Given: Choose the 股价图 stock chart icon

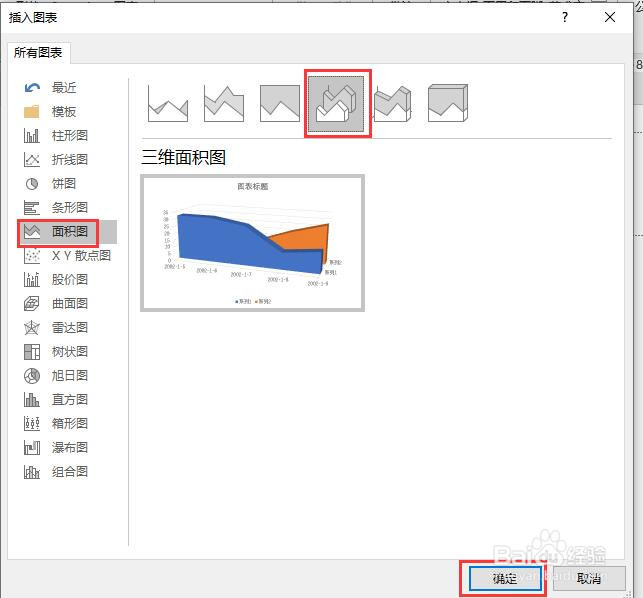Looking at the screenshot, I should (x=32, y=280).
